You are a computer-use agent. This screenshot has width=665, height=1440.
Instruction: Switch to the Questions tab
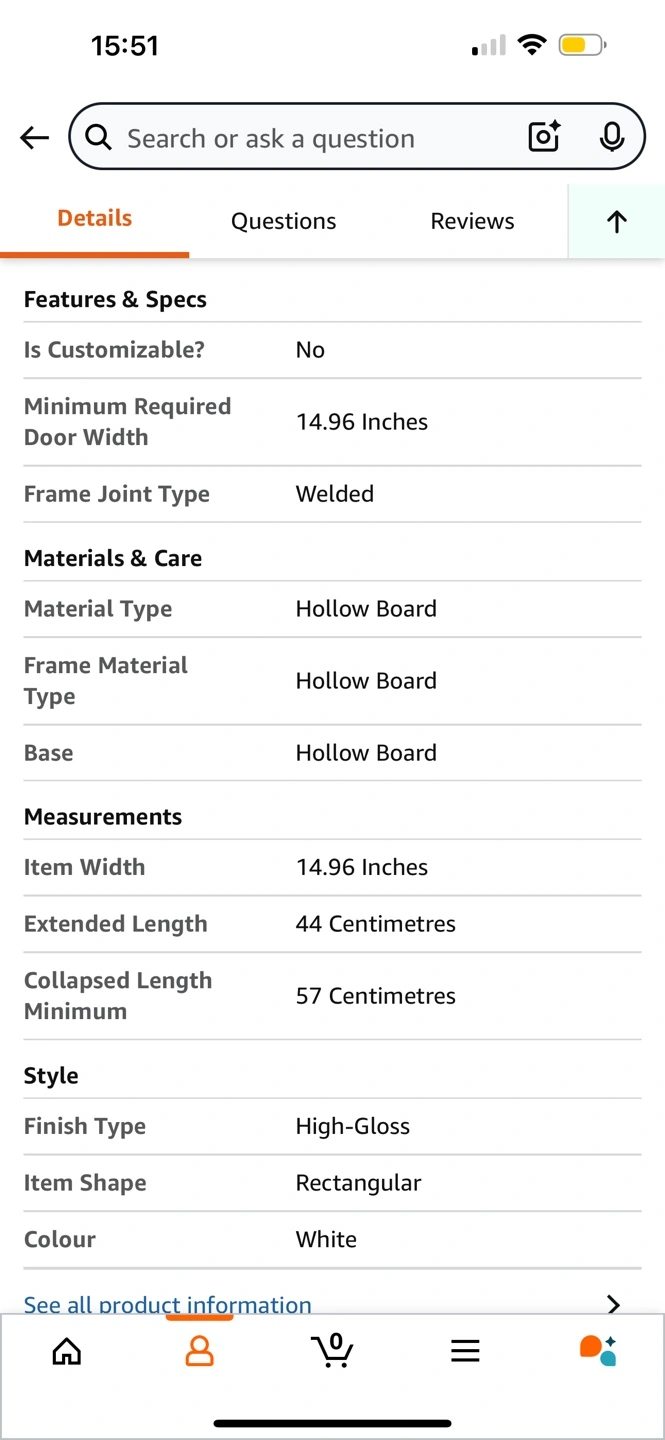283,221
